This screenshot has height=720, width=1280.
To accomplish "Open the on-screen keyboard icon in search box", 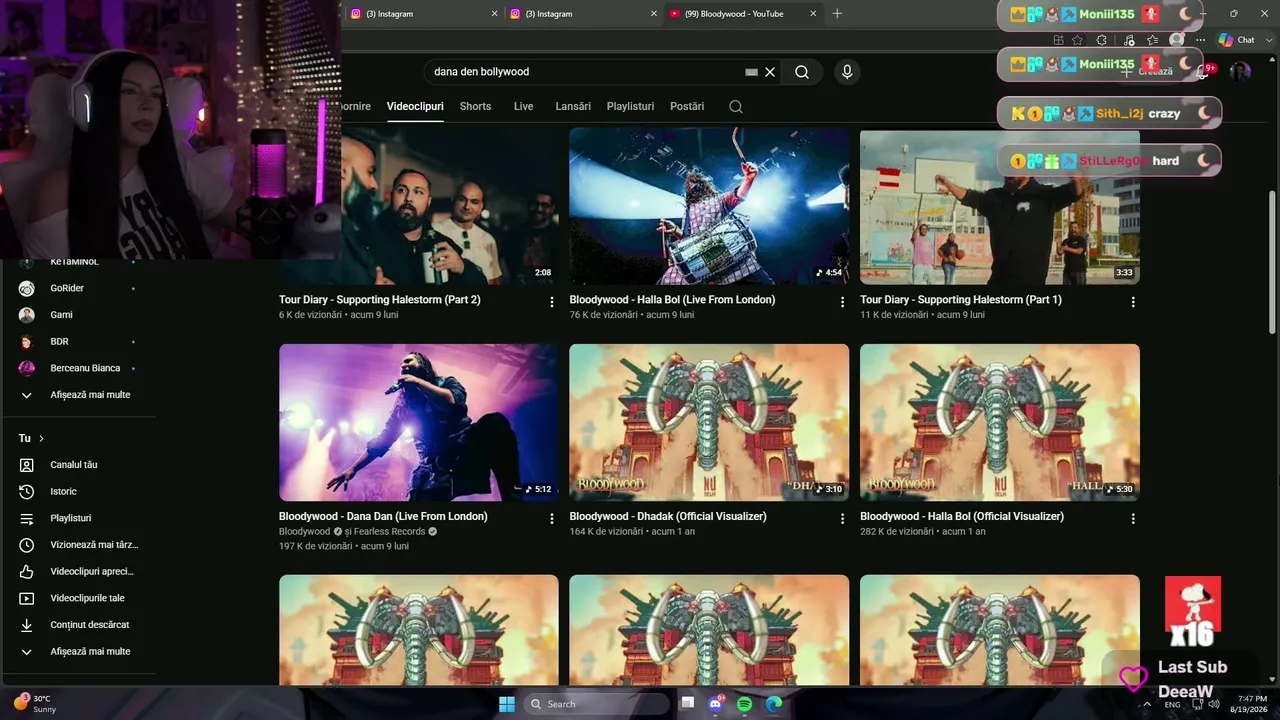I will (x=751, y=72).
